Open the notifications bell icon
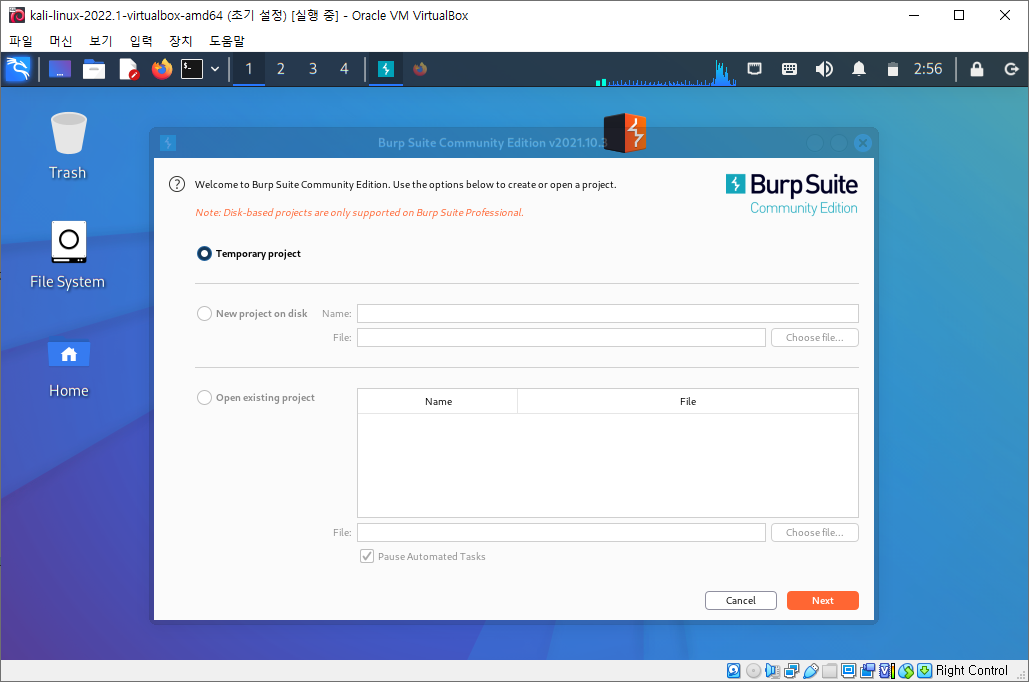This screenshot has width=1029, height=682. click(x=858, y=69)
